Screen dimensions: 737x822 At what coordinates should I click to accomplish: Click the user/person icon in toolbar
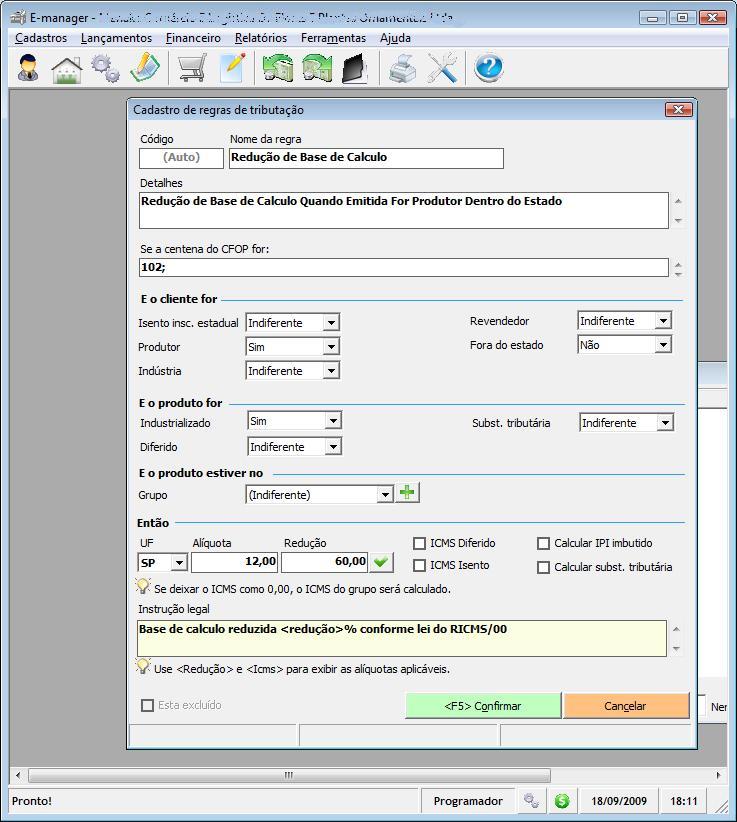pos(28,68)
